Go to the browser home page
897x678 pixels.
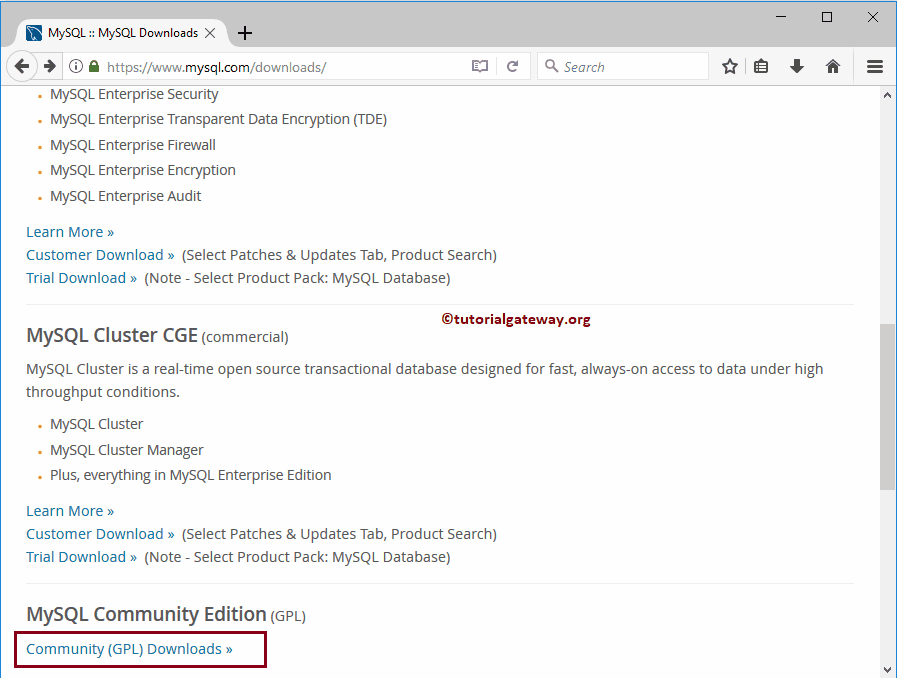click(832, 66)
